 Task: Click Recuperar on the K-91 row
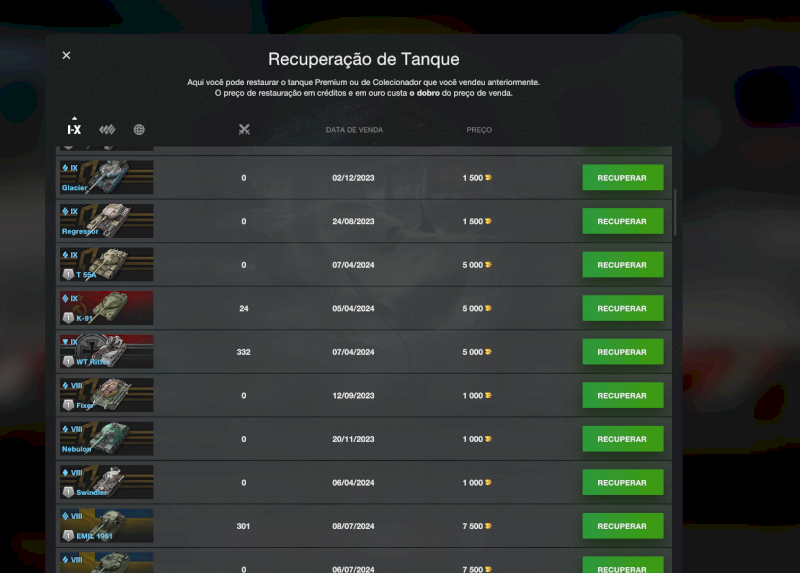pos(622,308)
